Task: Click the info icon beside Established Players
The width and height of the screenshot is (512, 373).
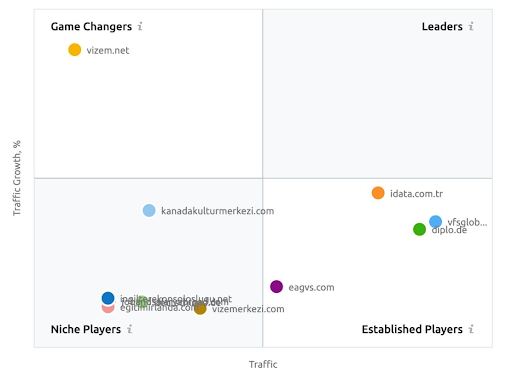Action: pos(471,329)
